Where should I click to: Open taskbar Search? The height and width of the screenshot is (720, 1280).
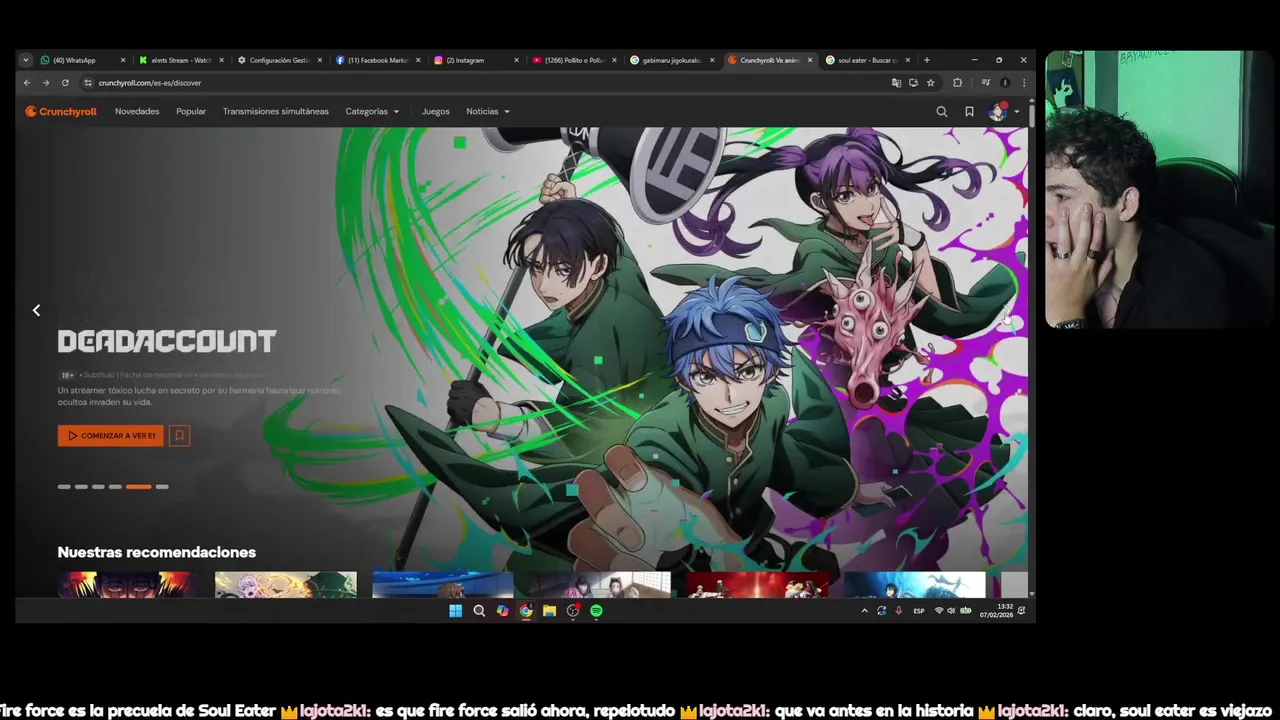pos(479,611)
